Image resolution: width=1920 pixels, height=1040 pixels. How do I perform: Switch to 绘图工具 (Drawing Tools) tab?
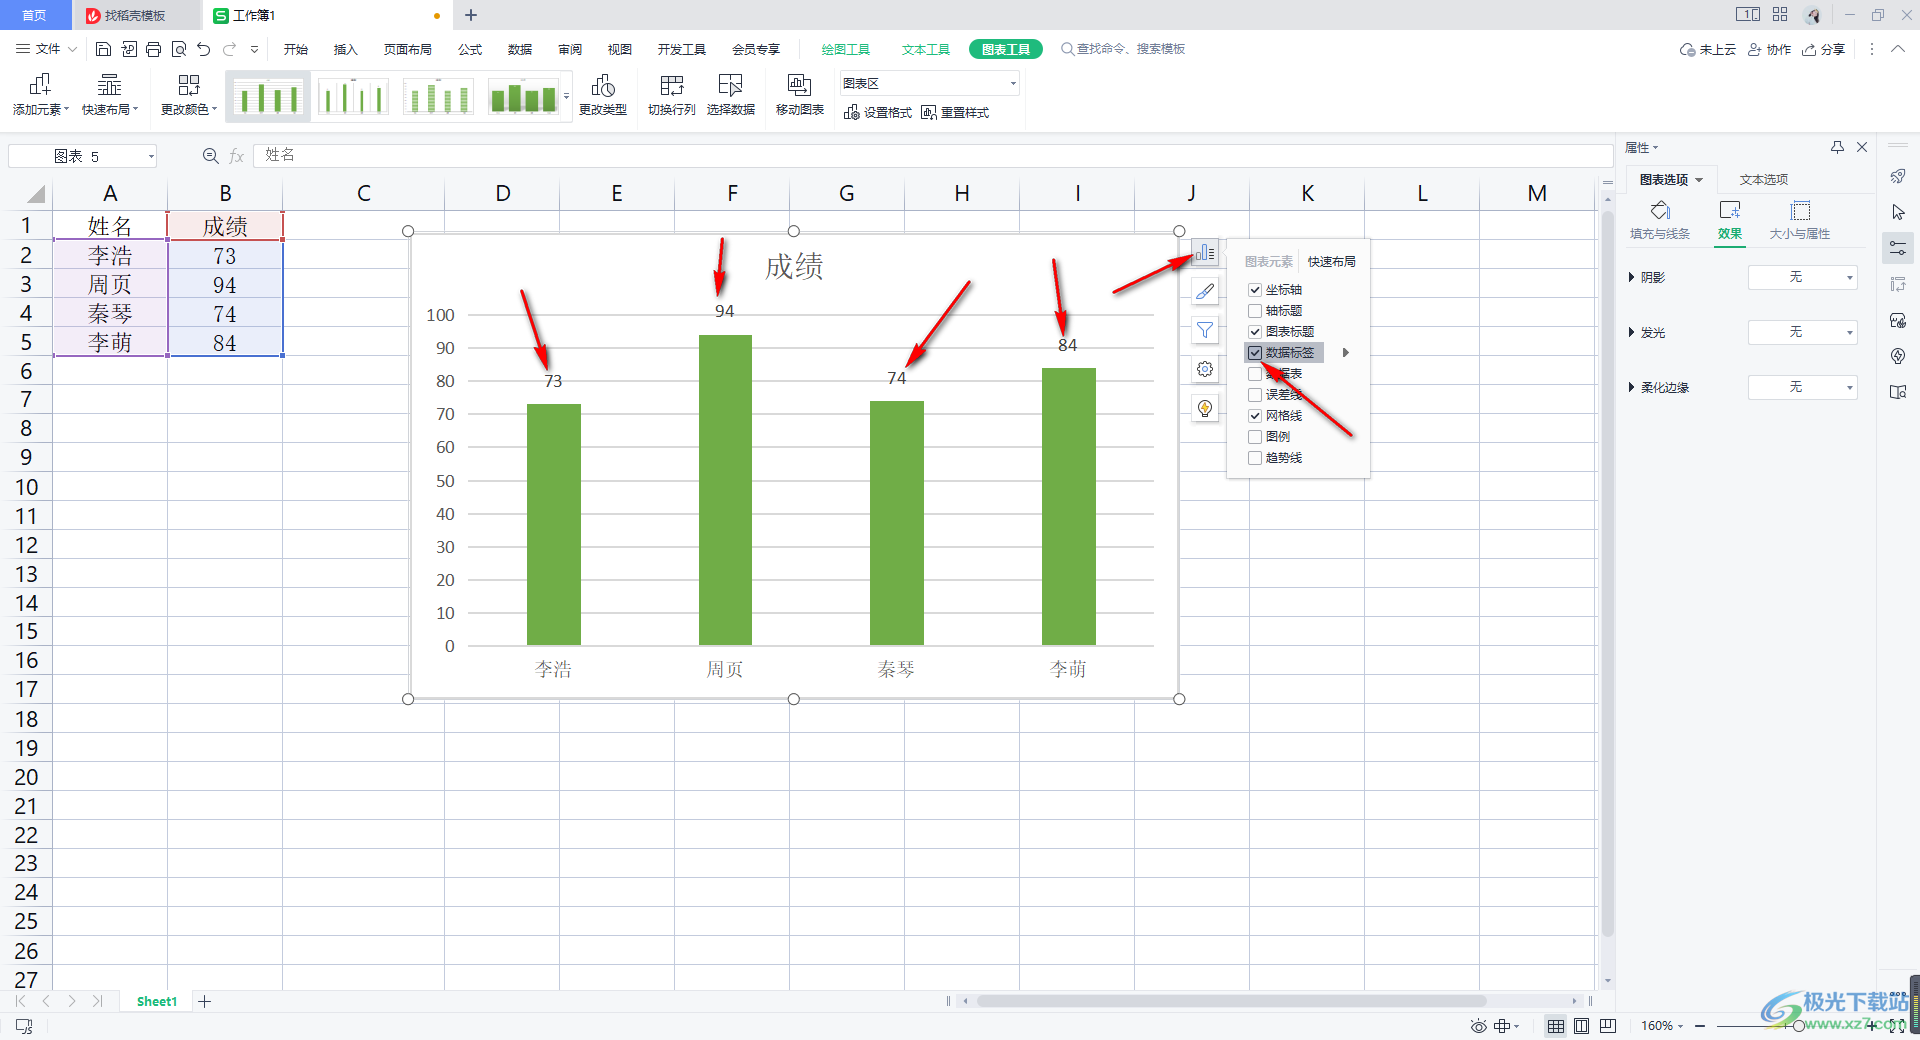(846, 49)
